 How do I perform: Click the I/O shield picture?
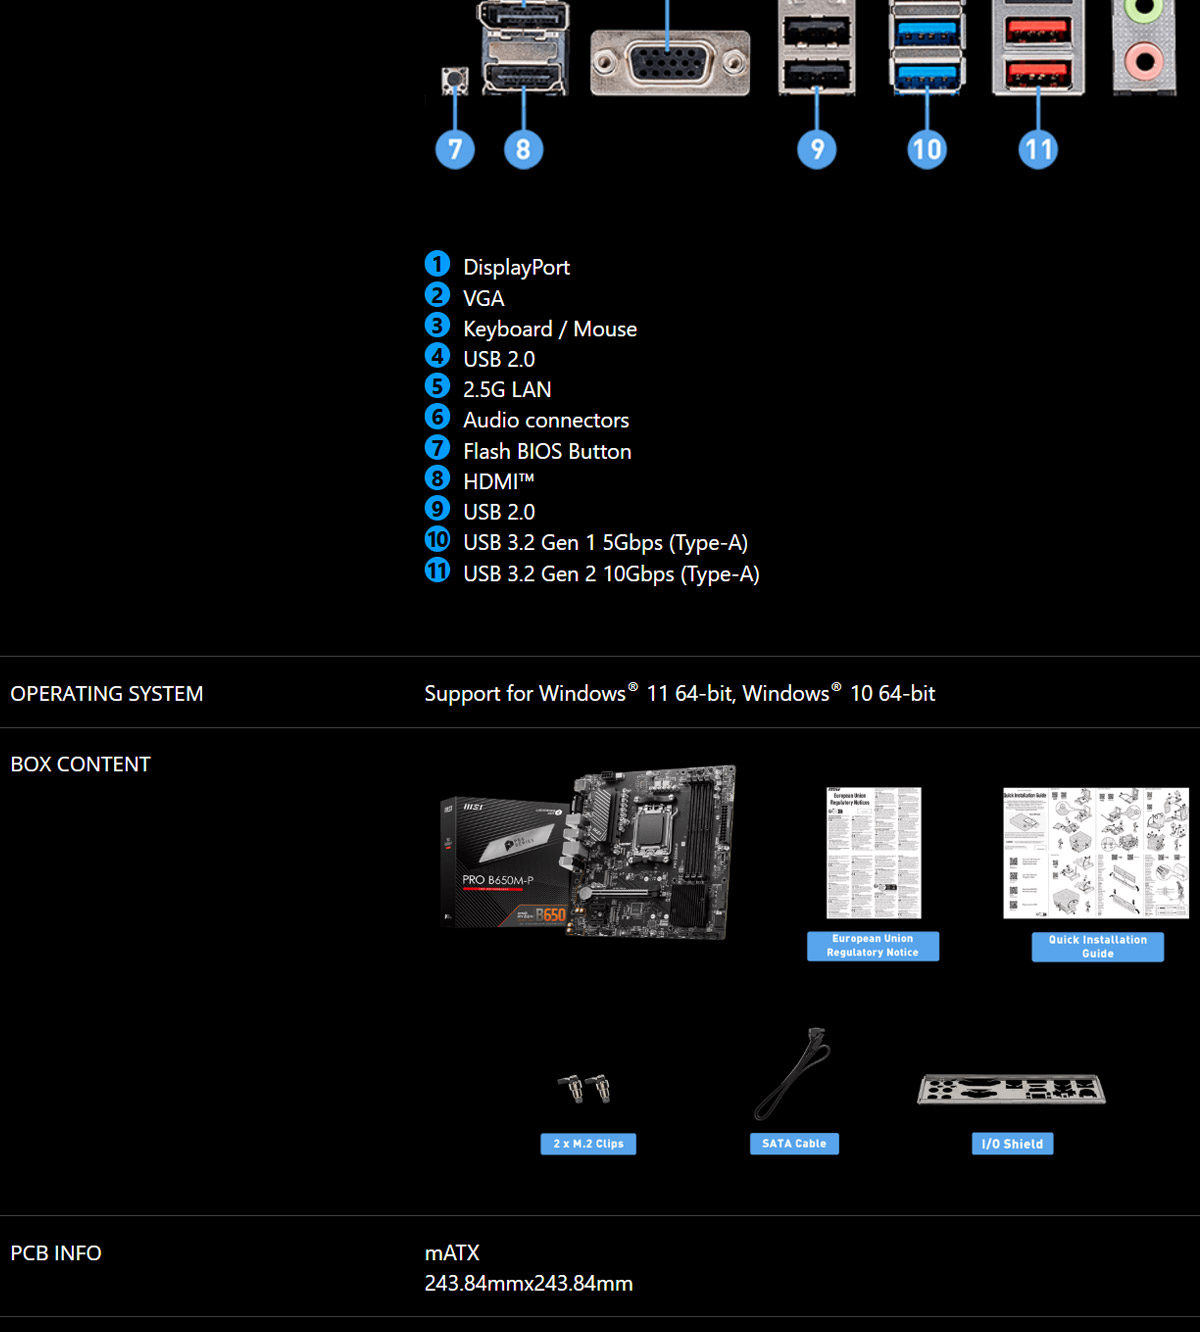pos(1012,1089)
